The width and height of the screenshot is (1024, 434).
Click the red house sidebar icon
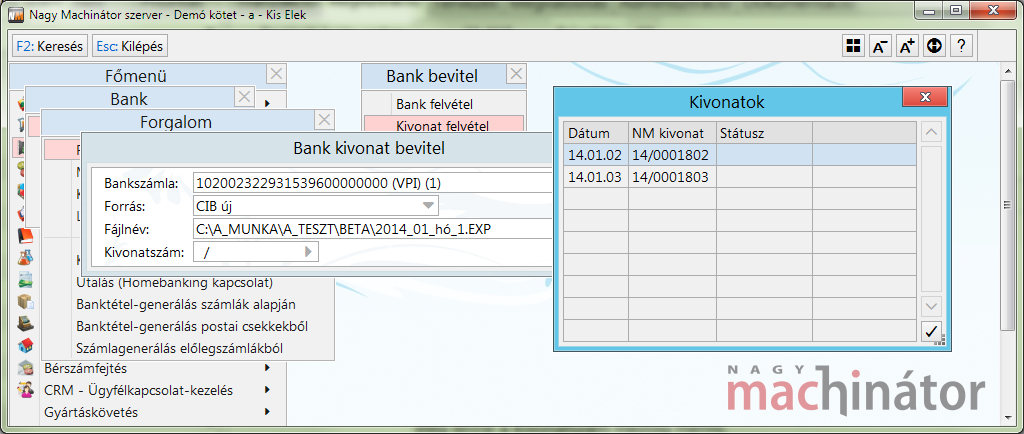coord(25,345)
